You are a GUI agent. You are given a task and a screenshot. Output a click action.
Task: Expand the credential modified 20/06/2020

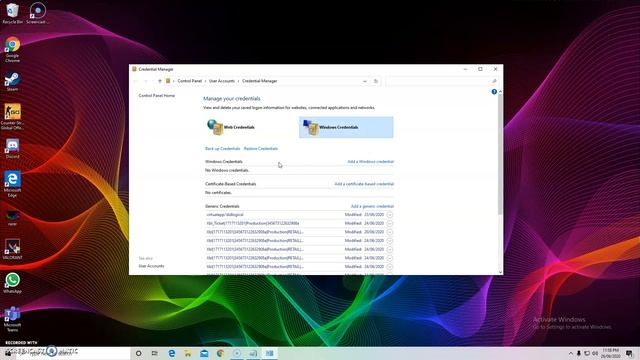click(390, 232)
